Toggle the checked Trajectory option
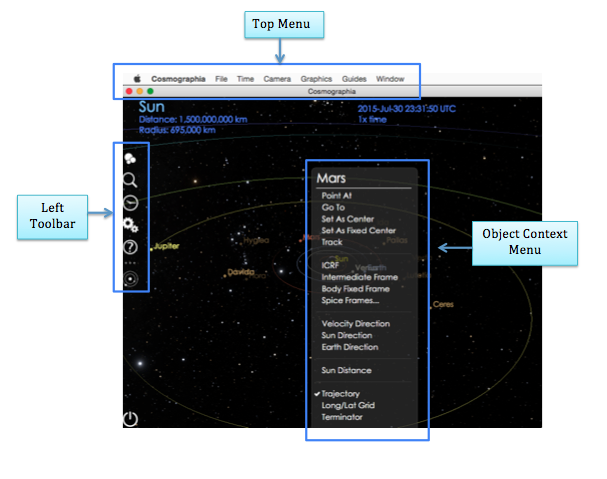Viewport: 607px width, 479px height. click(x=340, y=394)
